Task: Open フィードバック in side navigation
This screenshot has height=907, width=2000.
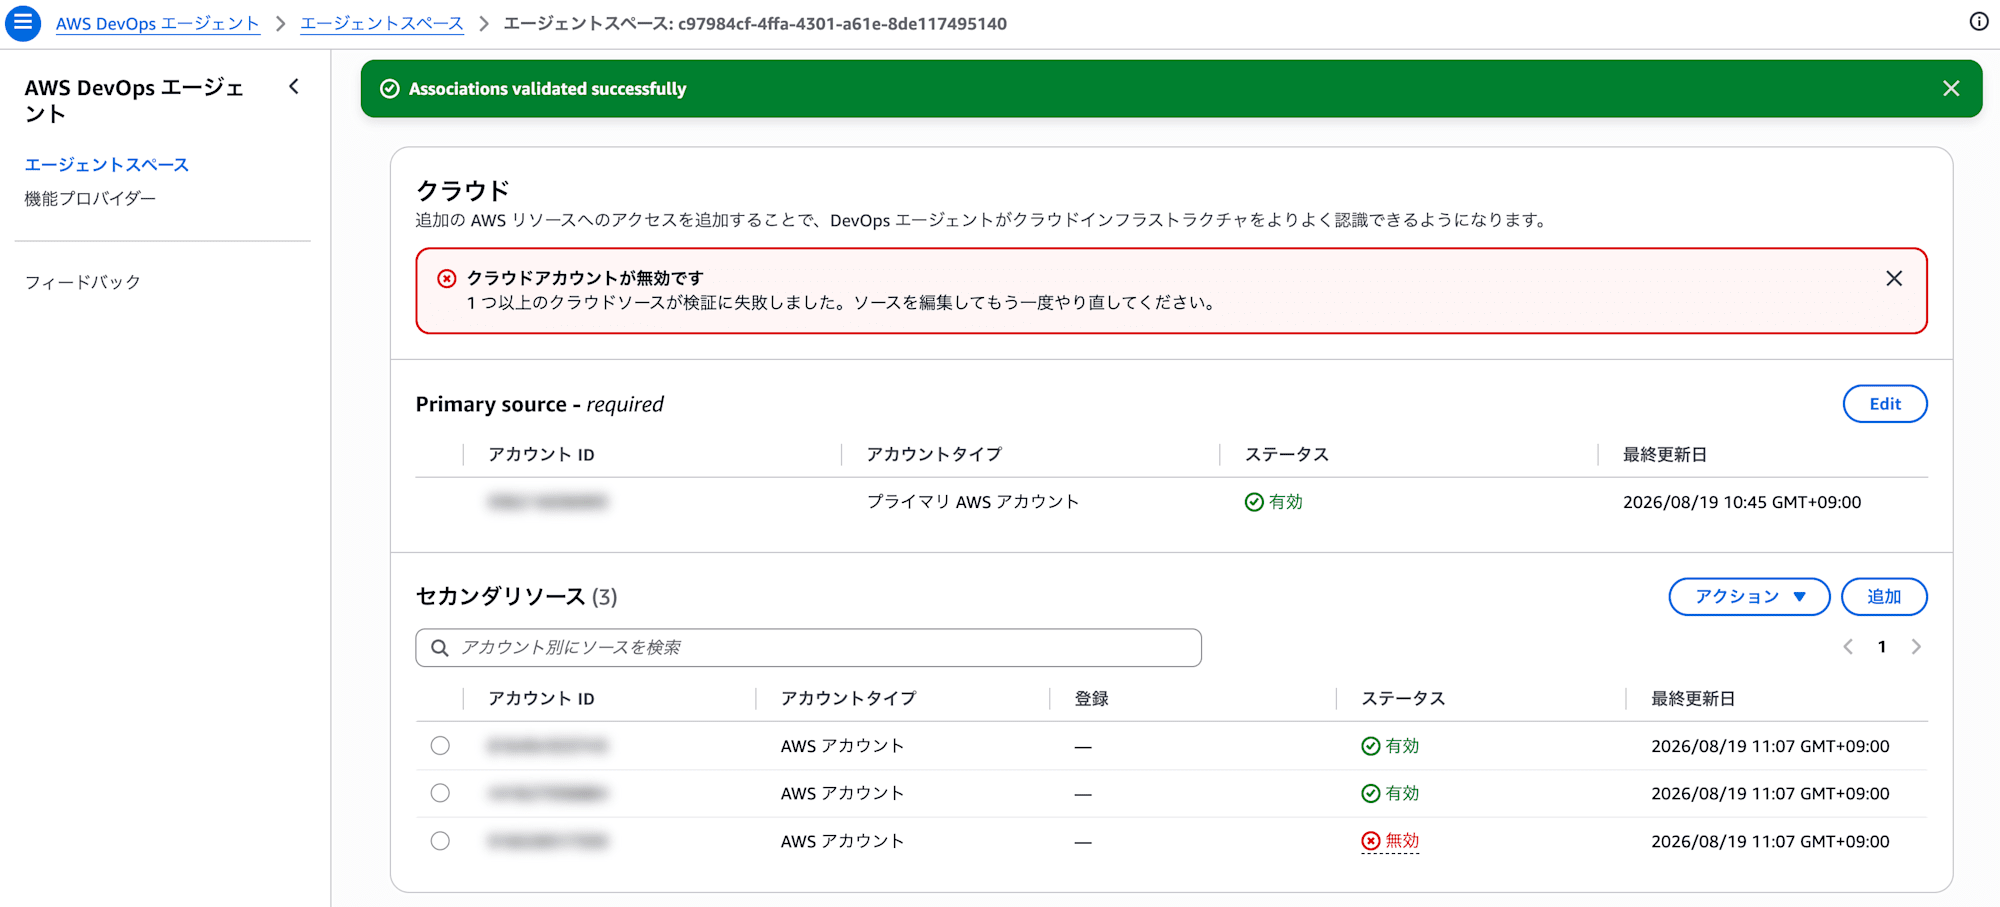Action: pyautogui.click(x=83, y=282)
